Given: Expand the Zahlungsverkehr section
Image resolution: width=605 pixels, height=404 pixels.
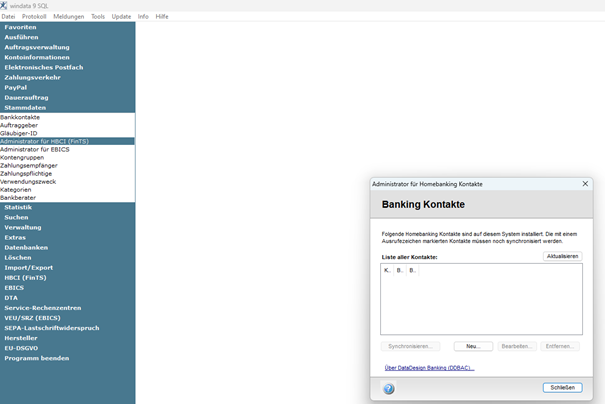Looking at the screenshot, I should tap(32, 78).
